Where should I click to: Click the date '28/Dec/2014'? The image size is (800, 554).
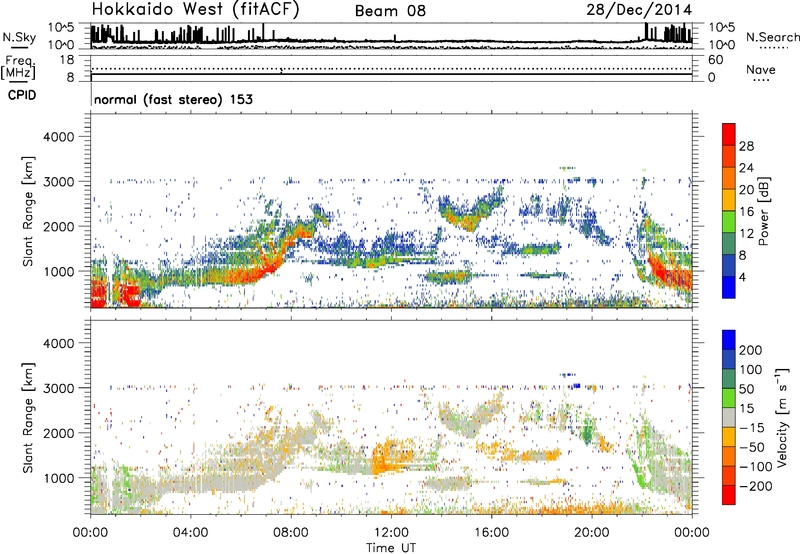pyautogui.click(x=639, y=9)
